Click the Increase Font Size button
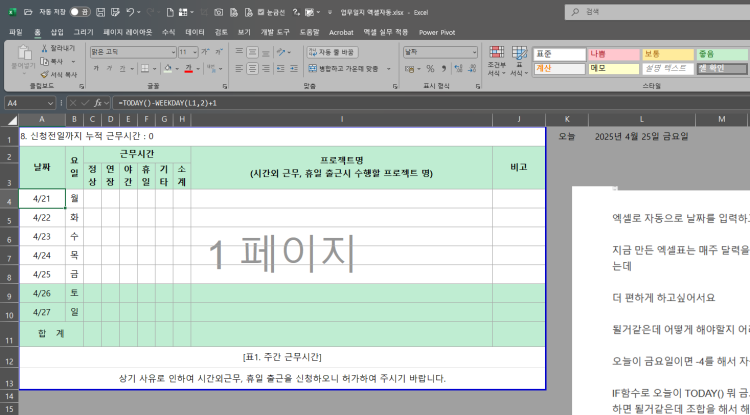The height and width of the screenshot is (415, 750). pos(205,52)
